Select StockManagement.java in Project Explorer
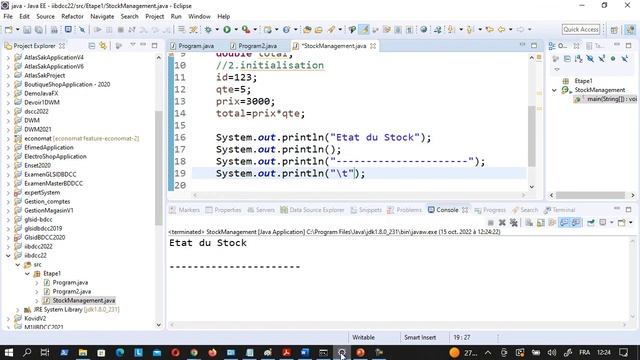The width and height of the screenshot is (640, 360). coord(84,300)
